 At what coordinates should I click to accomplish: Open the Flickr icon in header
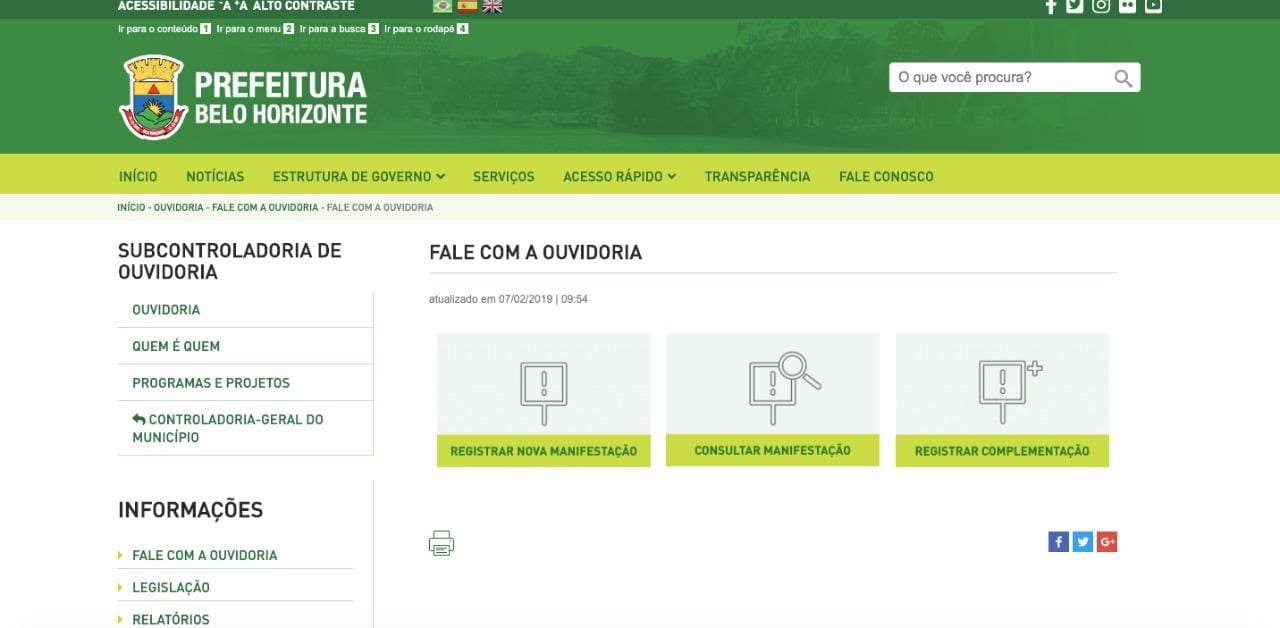pos(1127,6)
